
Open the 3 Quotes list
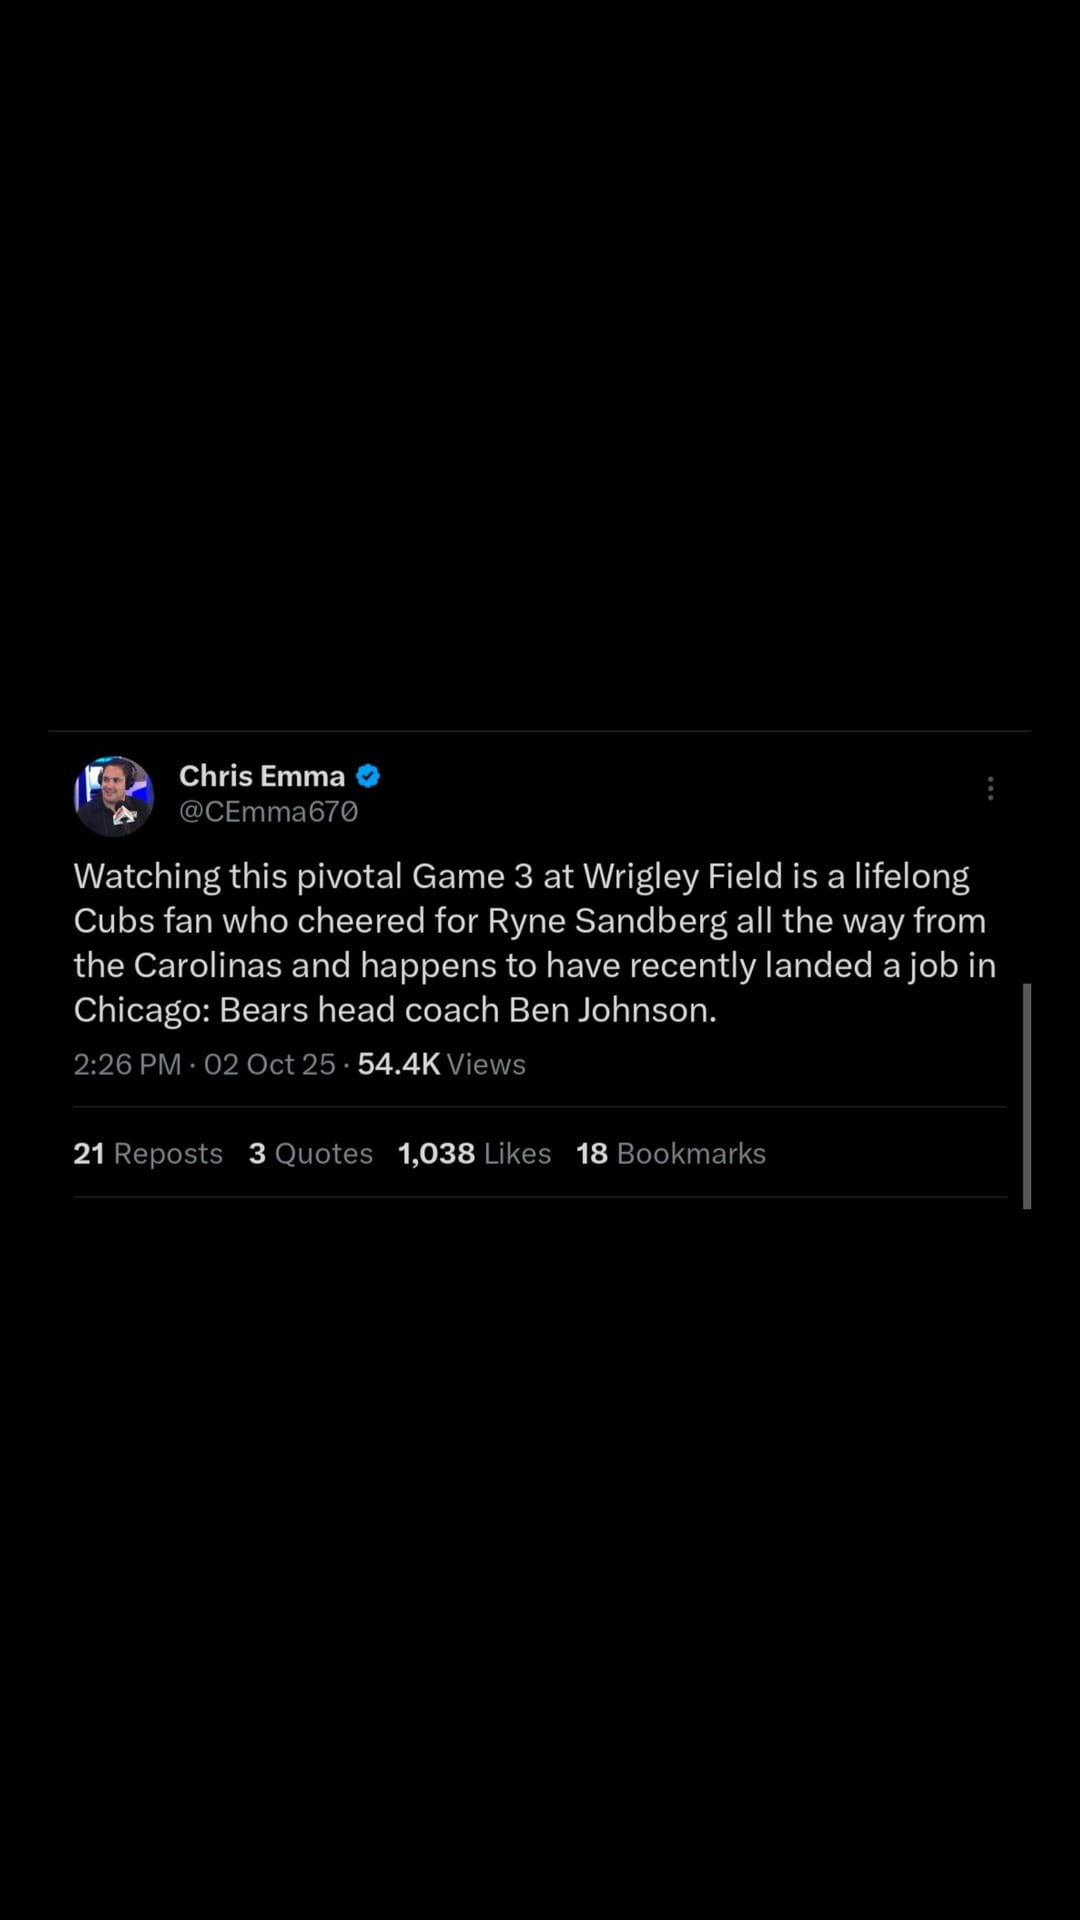[x=310, y=1153]
